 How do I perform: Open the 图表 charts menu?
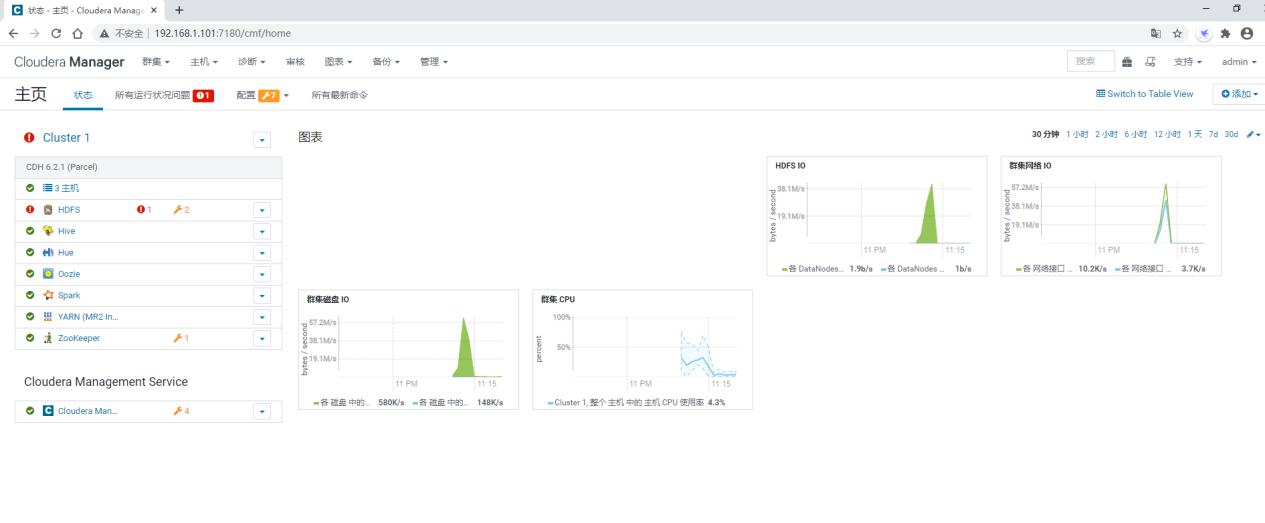coord(339,62)
